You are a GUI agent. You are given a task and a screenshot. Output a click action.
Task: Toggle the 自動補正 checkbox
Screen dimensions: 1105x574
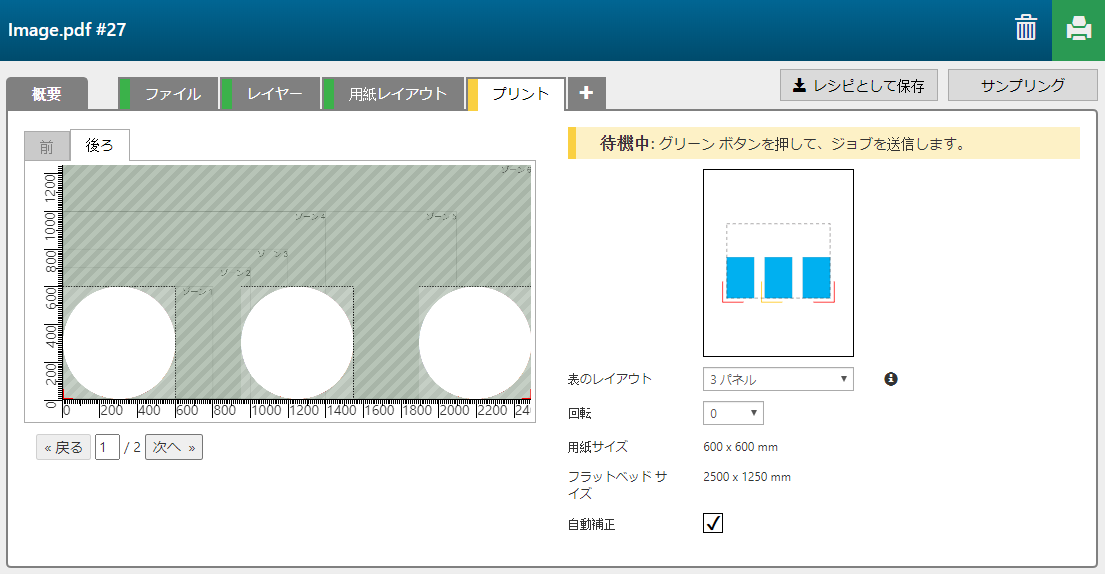coord(713,523)
